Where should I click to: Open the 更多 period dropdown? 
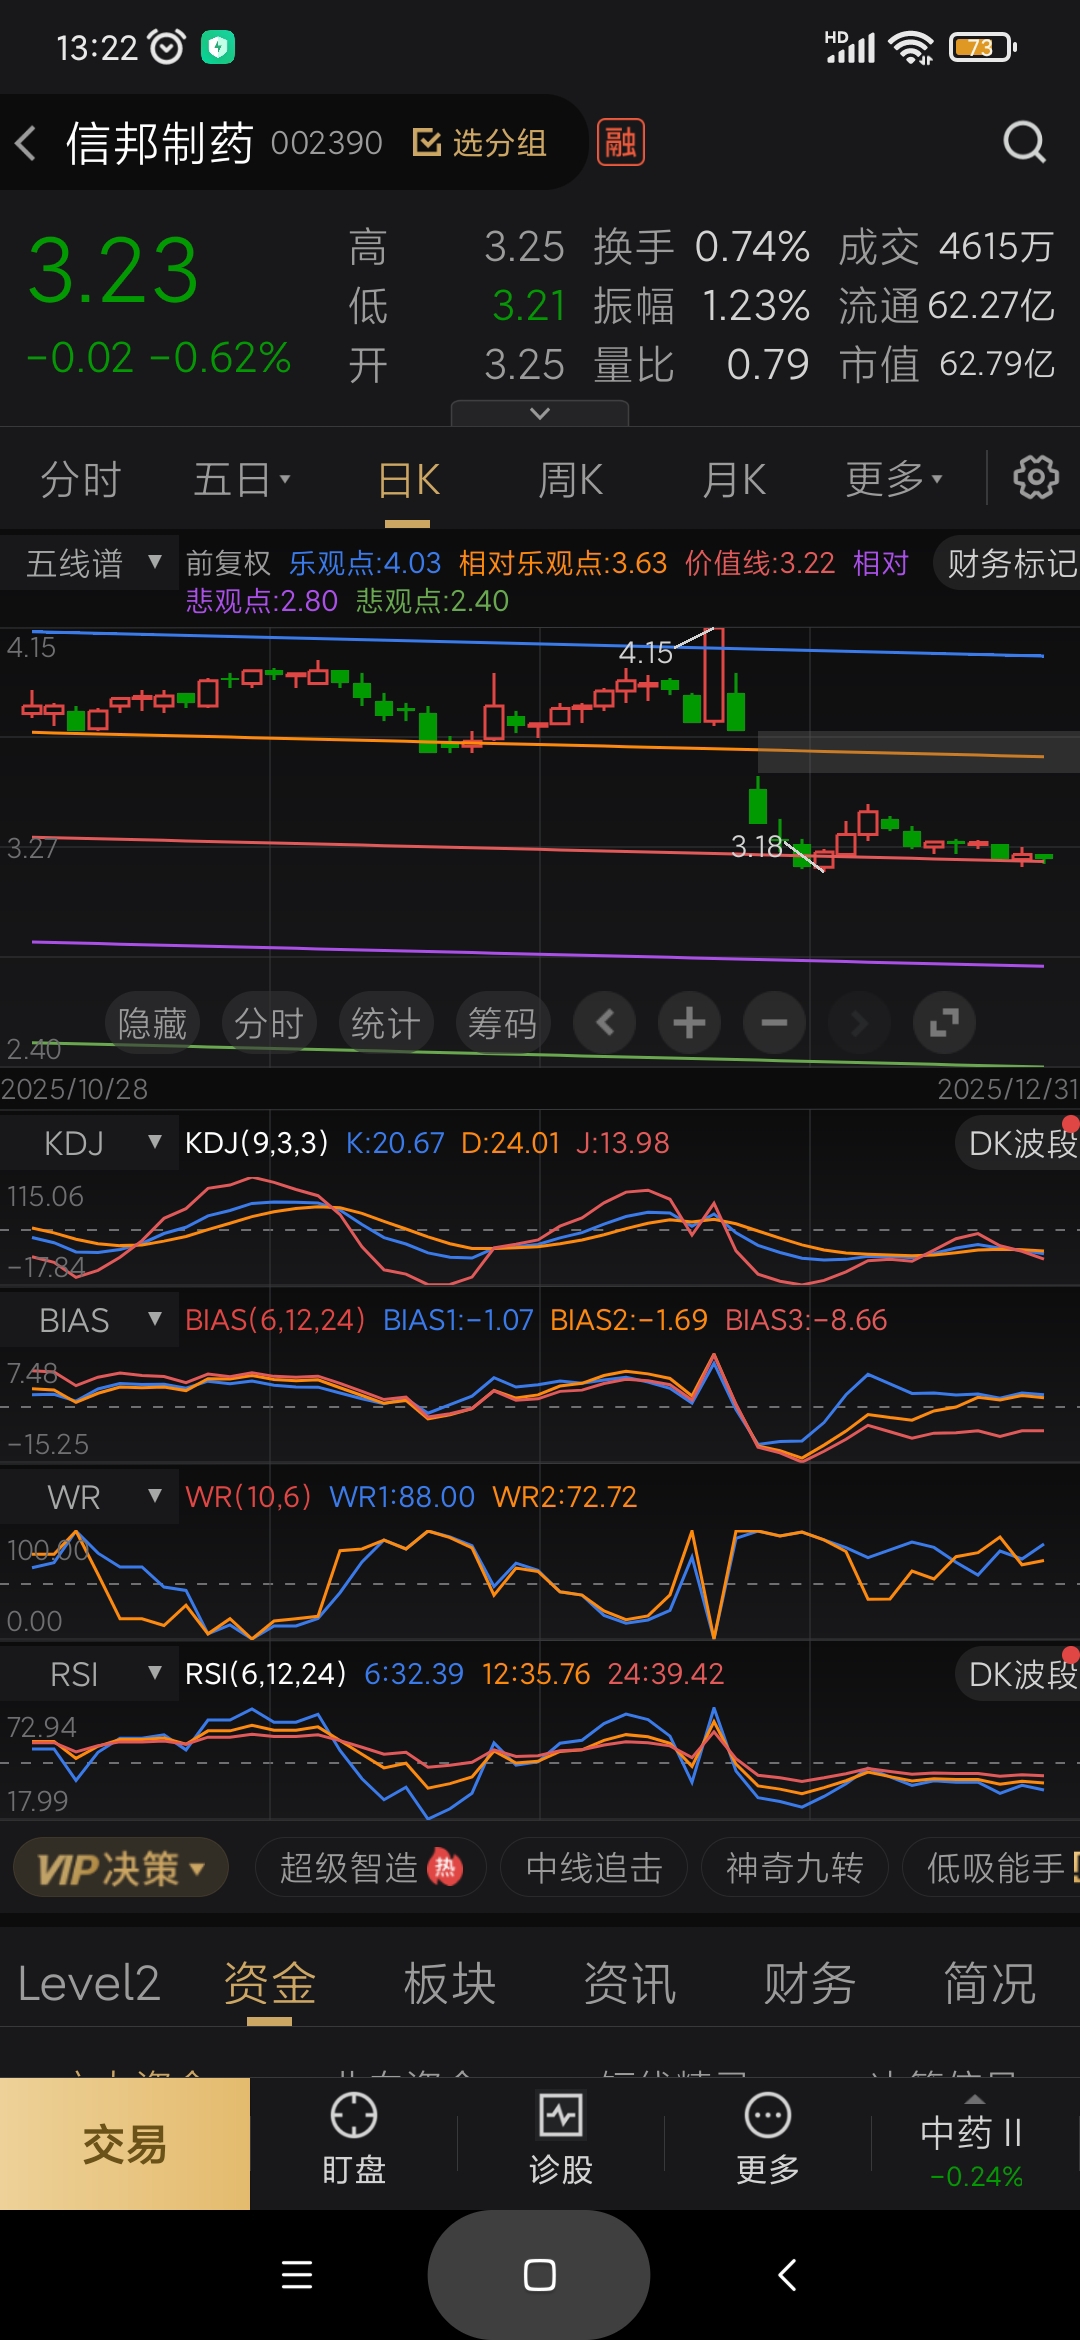click(894, 480)
